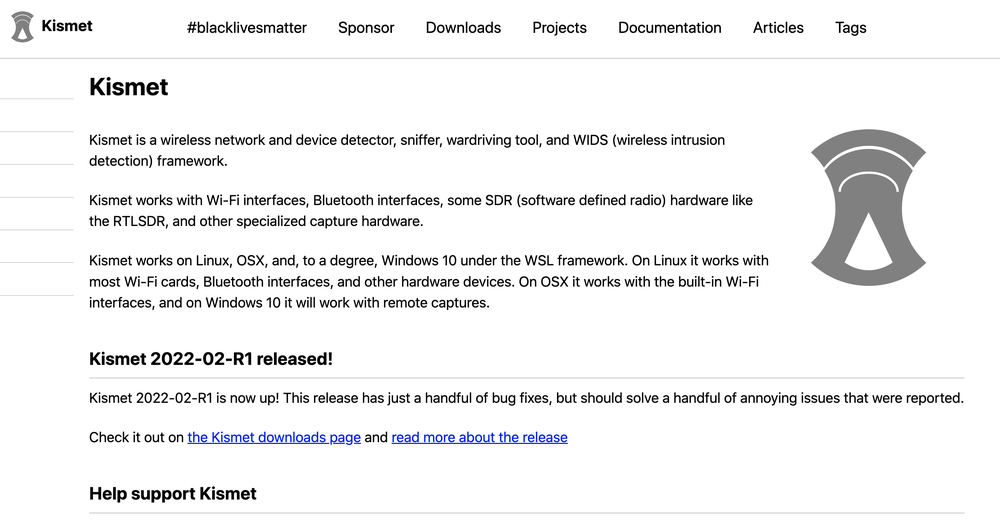The height and width of the screenshot is (525, 1000).
Task: Click the Help support Kismet heading
Action: (x=173, y=494)
